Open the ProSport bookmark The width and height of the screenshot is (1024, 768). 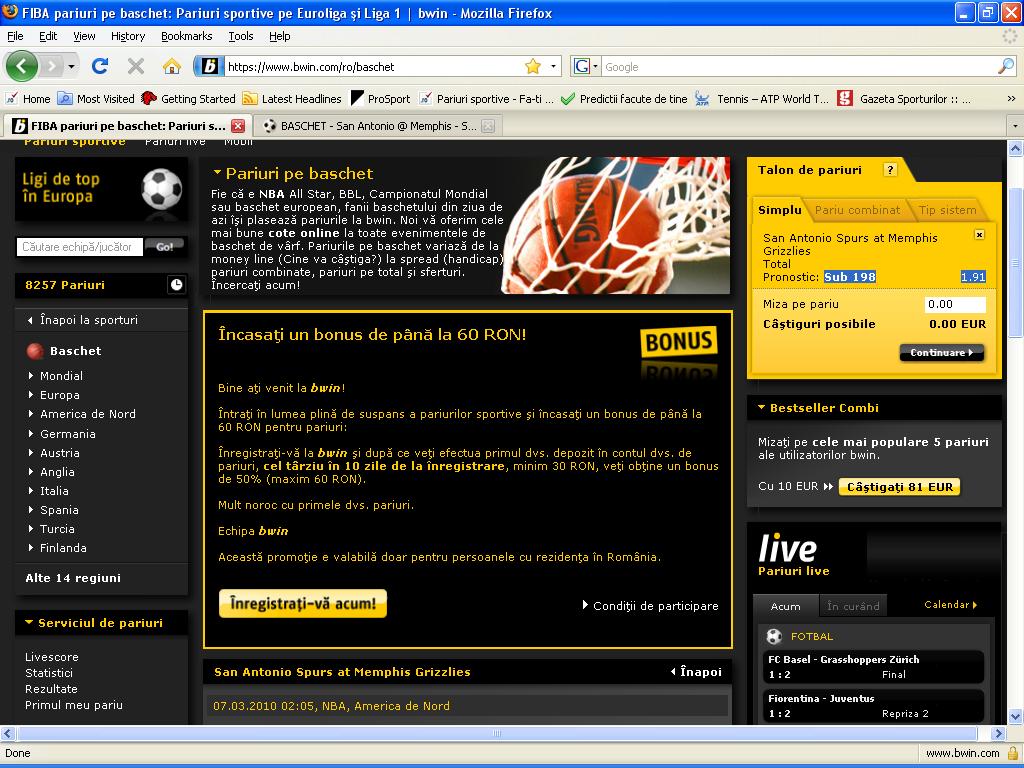(381, 99)
